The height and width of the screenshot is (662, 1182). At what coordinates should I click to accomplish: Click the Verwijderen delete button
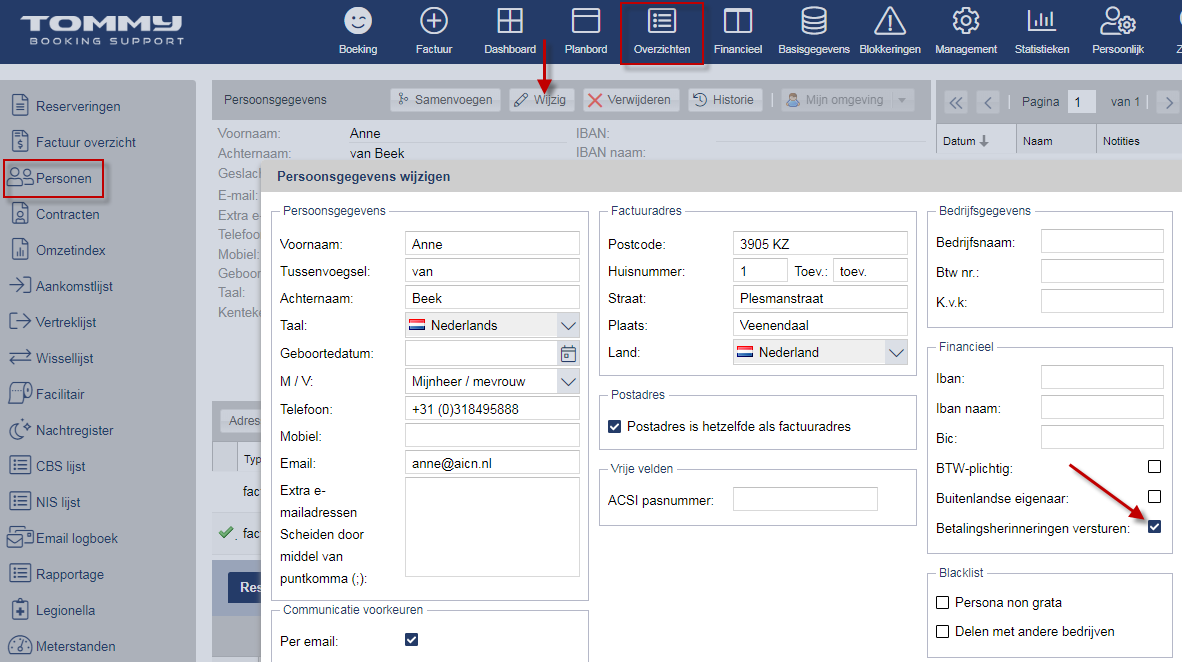click(x=629, y=100)
